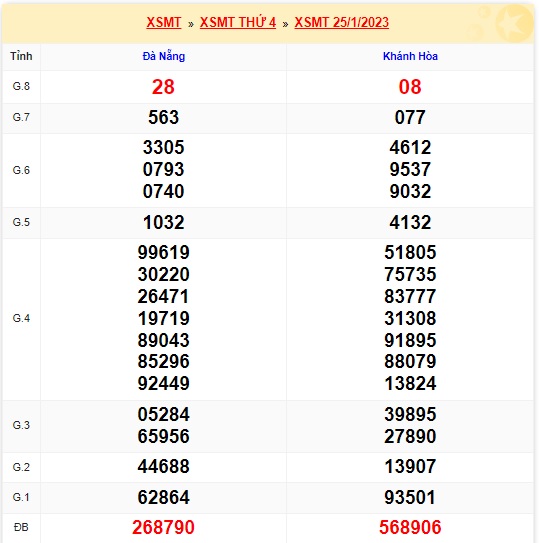Select Đà Nẵng G.8 number 28
Image resolution: width=539 pixels, height=543 pixels.
tap(163, 87)
